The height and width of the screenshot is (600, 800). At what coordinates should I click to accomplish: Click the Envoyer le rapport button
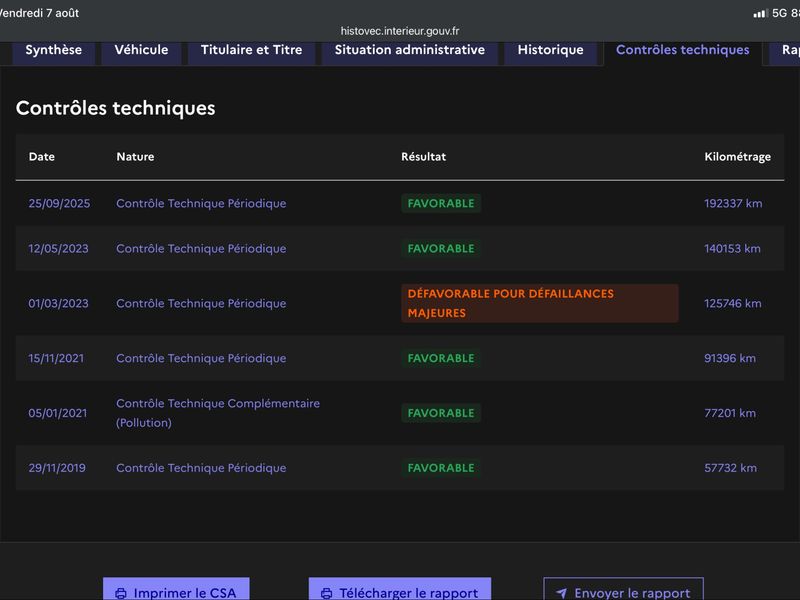(623, 589)
